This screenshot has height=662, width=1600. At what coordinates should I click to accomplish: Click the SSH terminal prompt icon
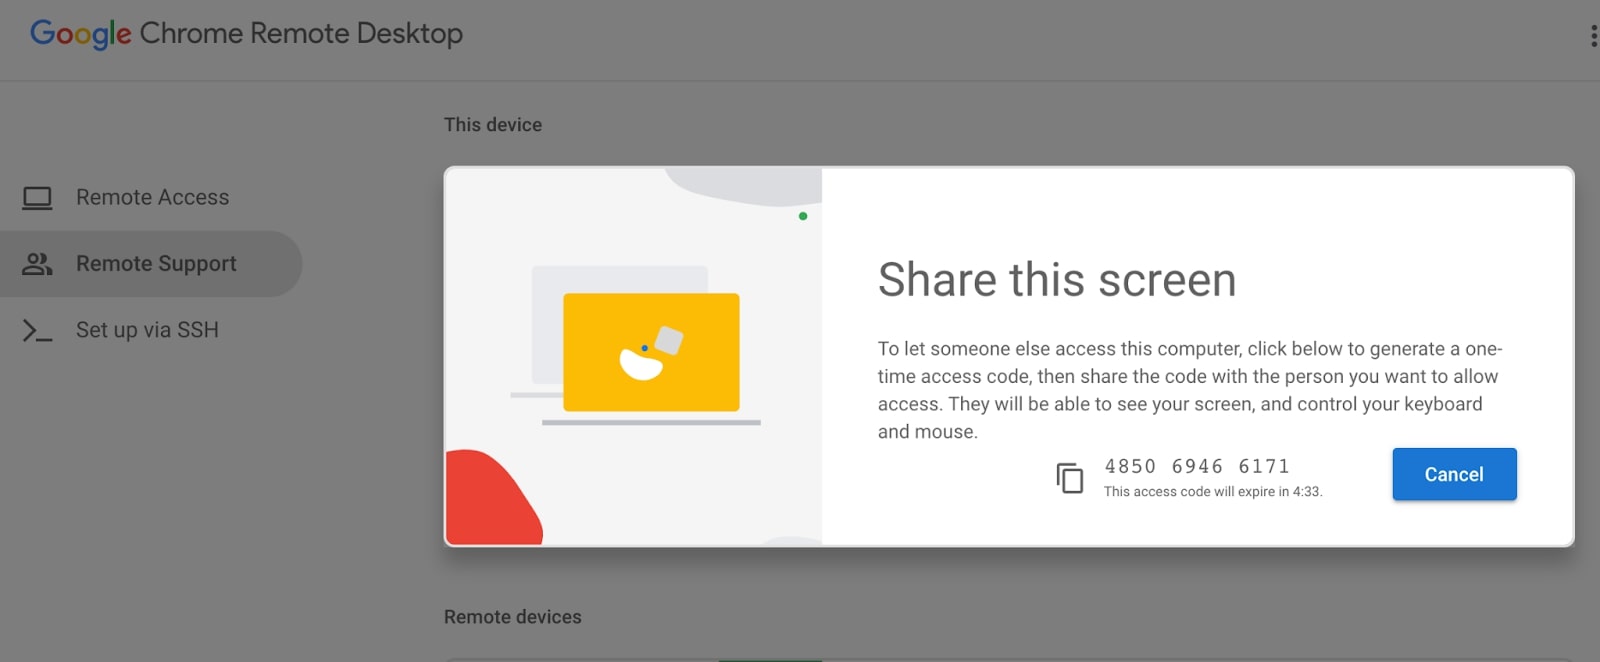pyautogui.click(x=37, y=330)
